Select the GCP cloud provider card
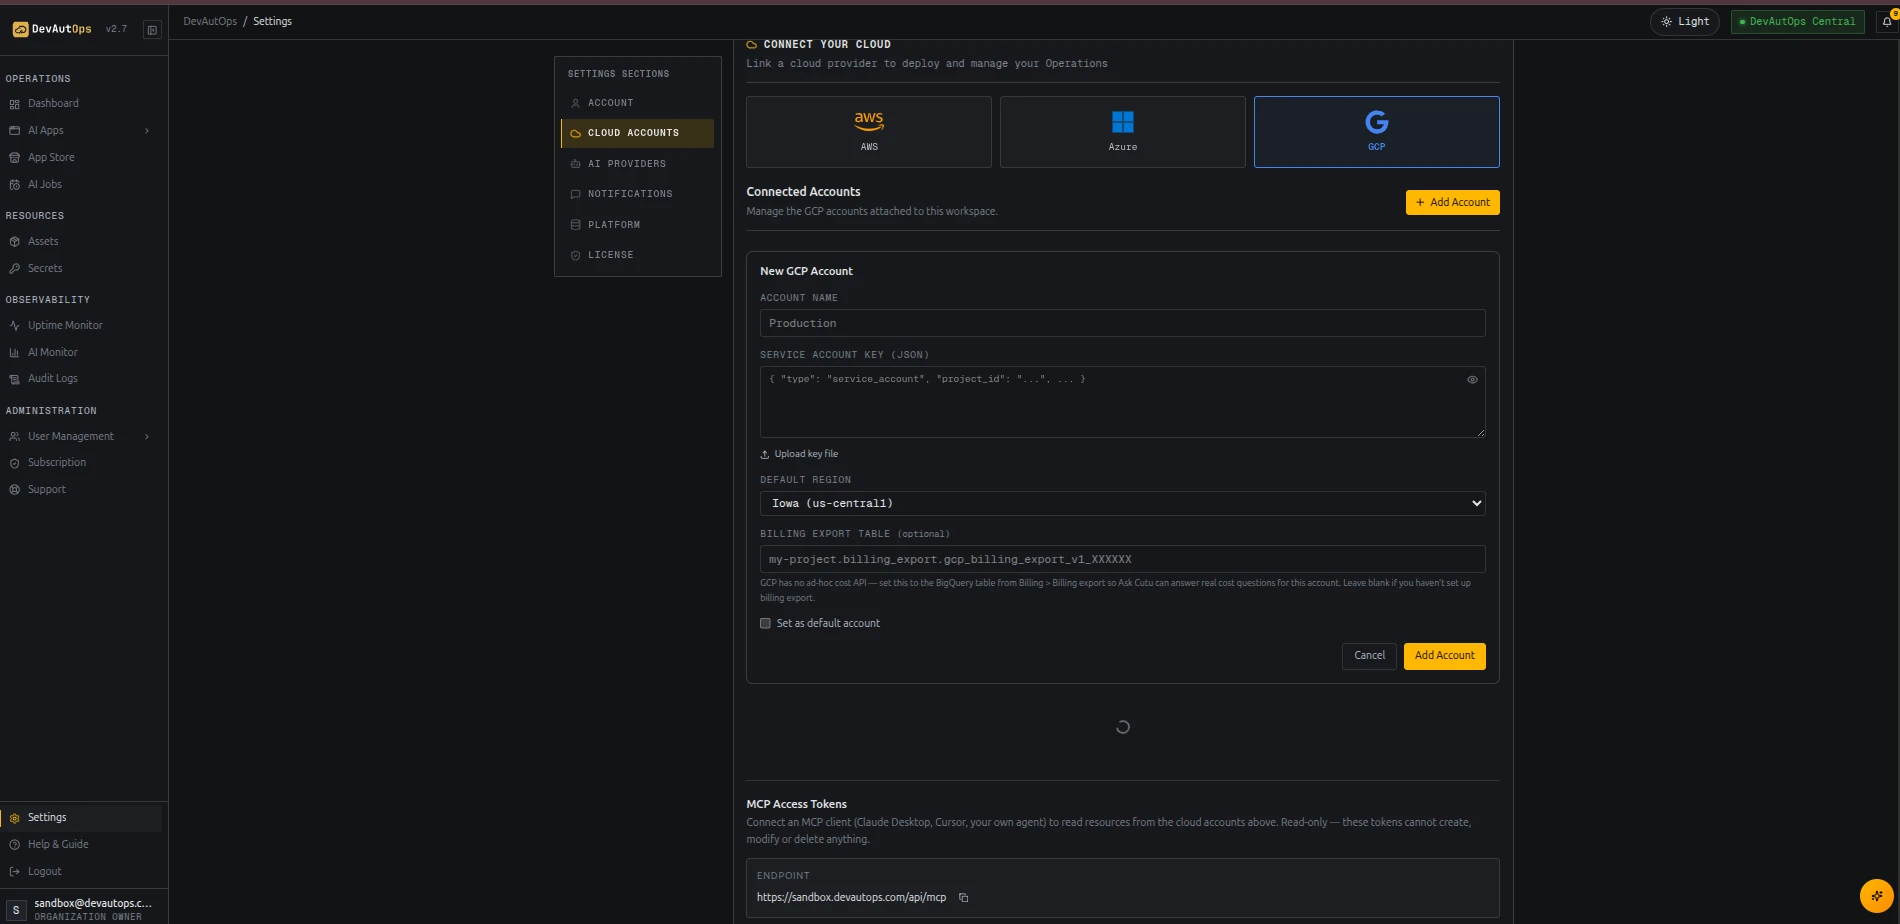Screen dimensions: 1900x924 click(x=1377, y=132)
